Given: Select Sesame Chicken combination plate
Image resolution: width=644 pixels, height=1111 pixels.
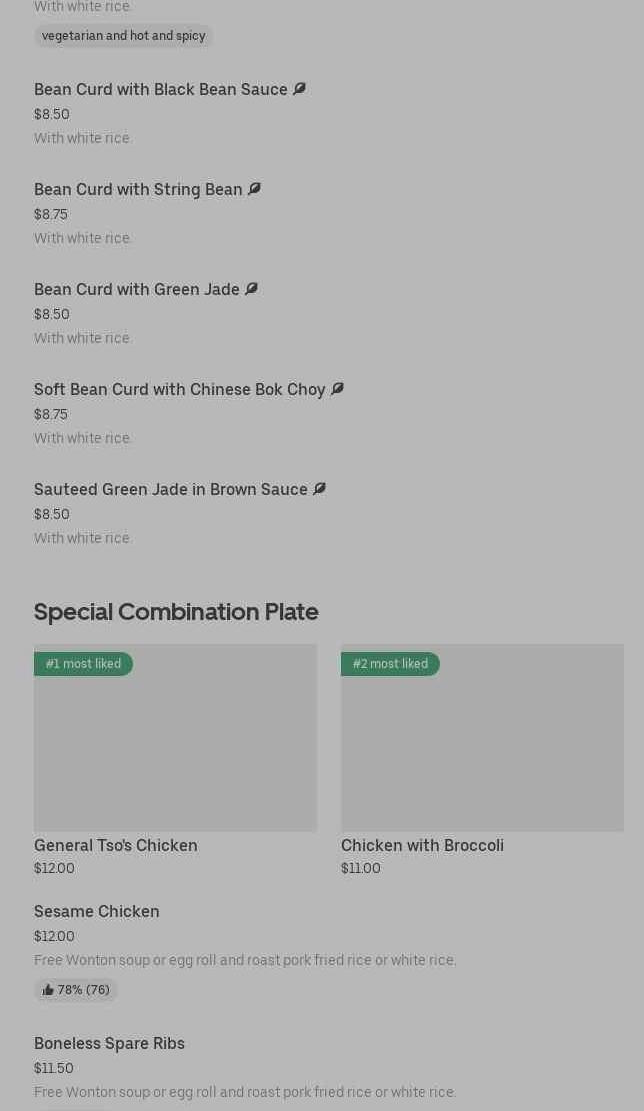Looking at the screenshot, I should pos(97,912).
